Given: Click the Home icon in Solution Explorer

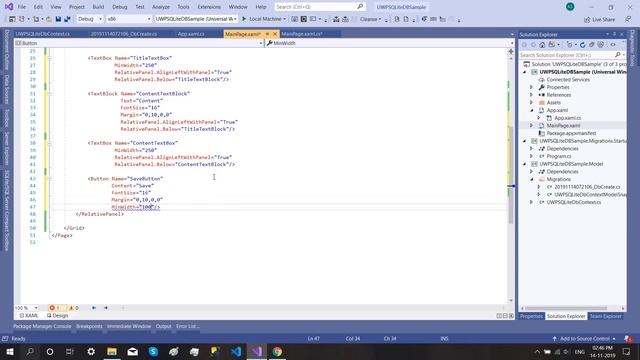Looking at the screenshot, I should pos(542,44).
